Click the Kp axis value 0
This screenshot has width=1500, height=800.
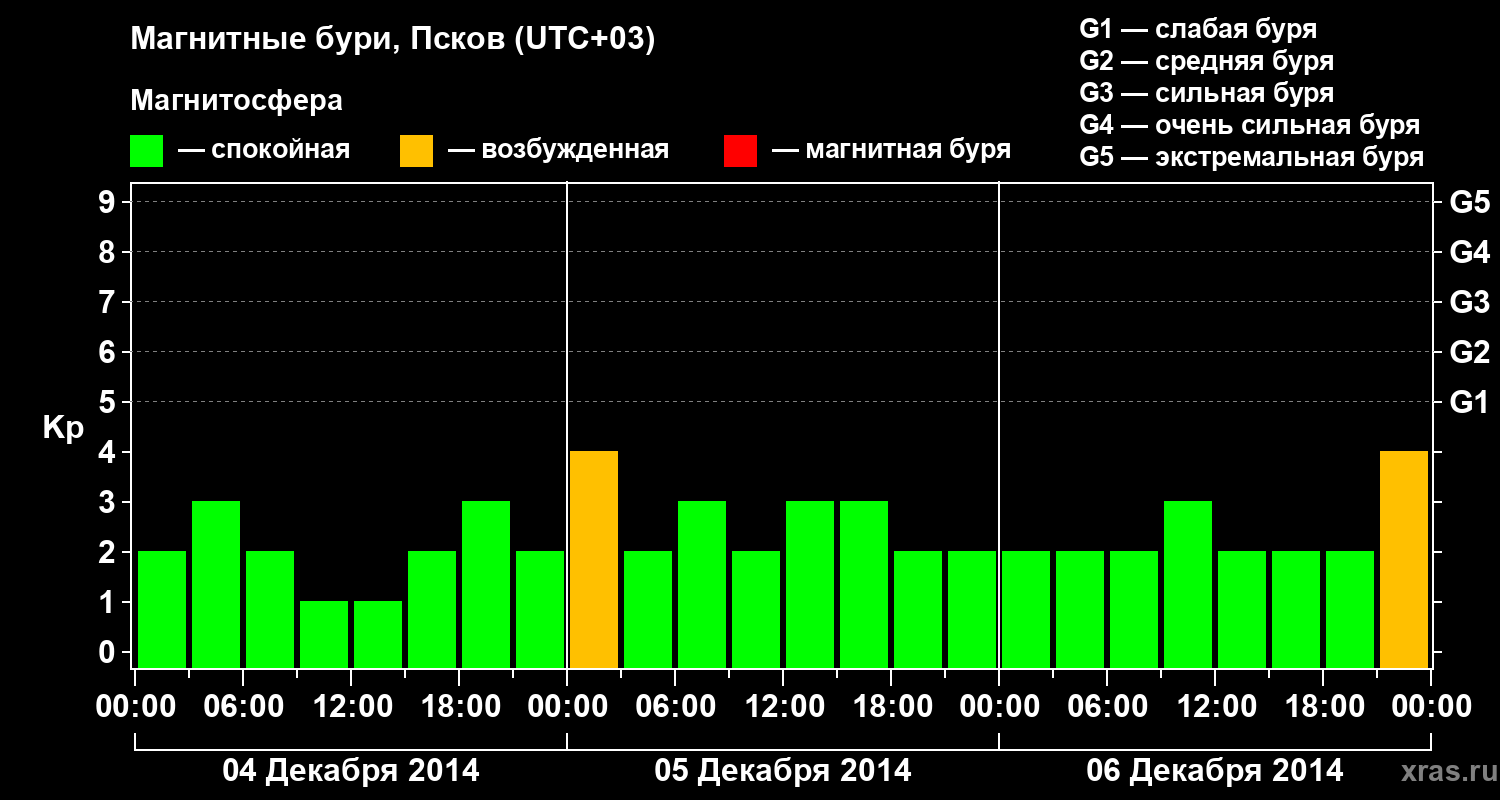tap(109, 652)
